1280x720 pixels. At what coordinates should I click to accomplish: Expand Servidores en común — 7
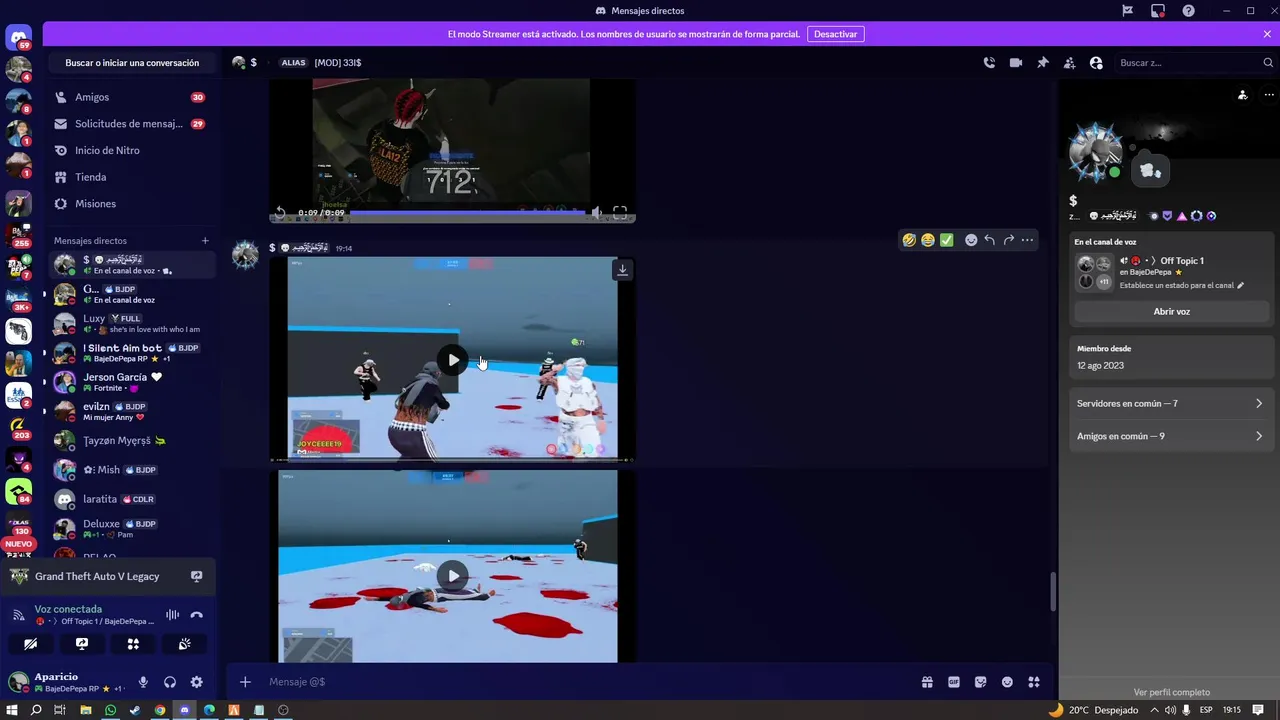(x=1170, y=404)
